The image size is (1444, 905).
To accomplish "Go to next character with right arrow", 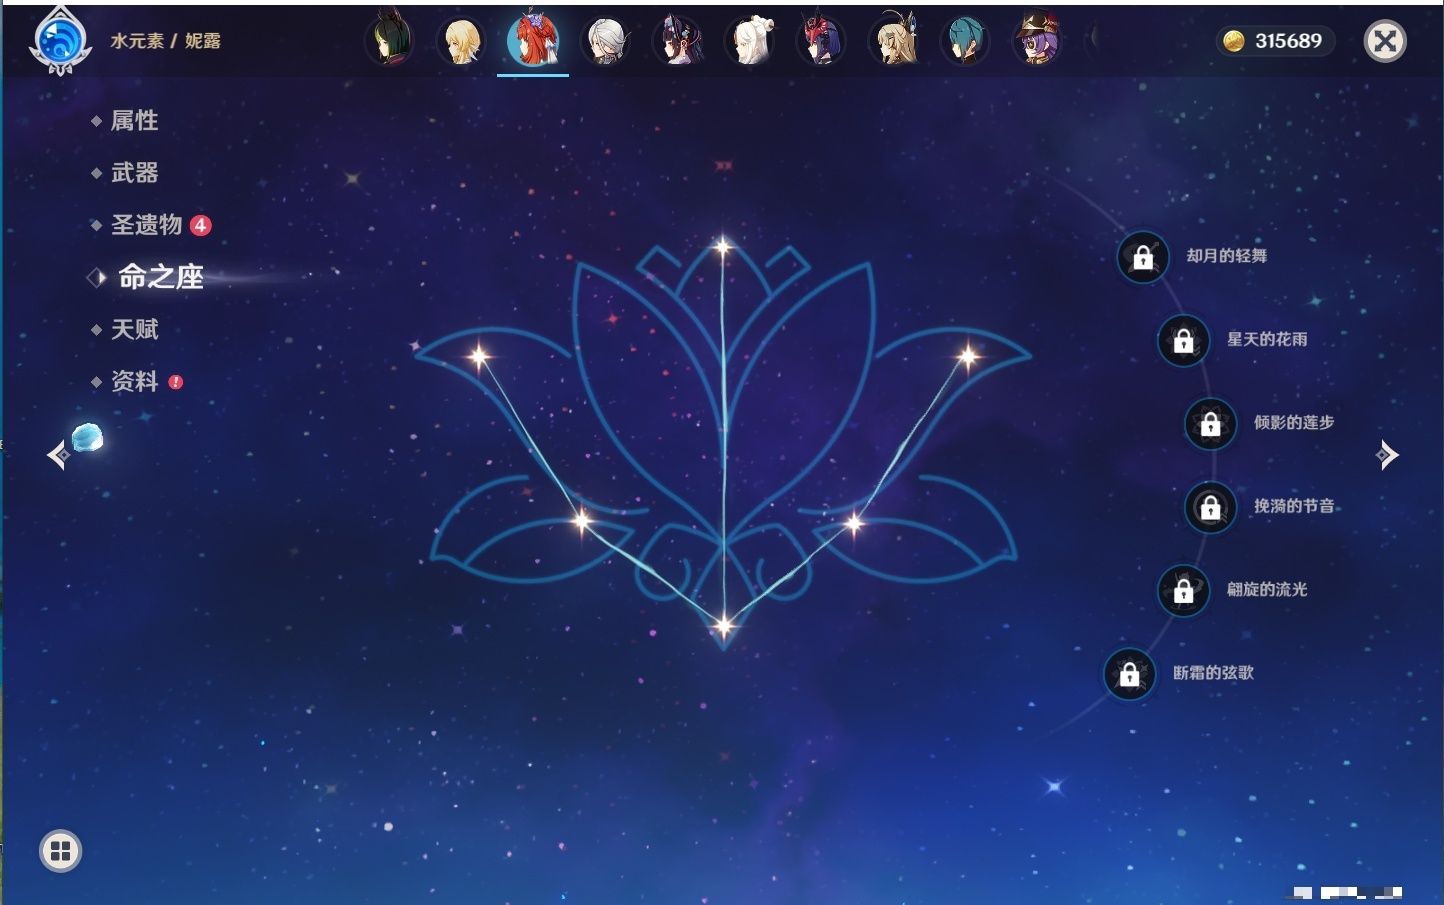I will pyautogui.click(x=1387, y=455).
